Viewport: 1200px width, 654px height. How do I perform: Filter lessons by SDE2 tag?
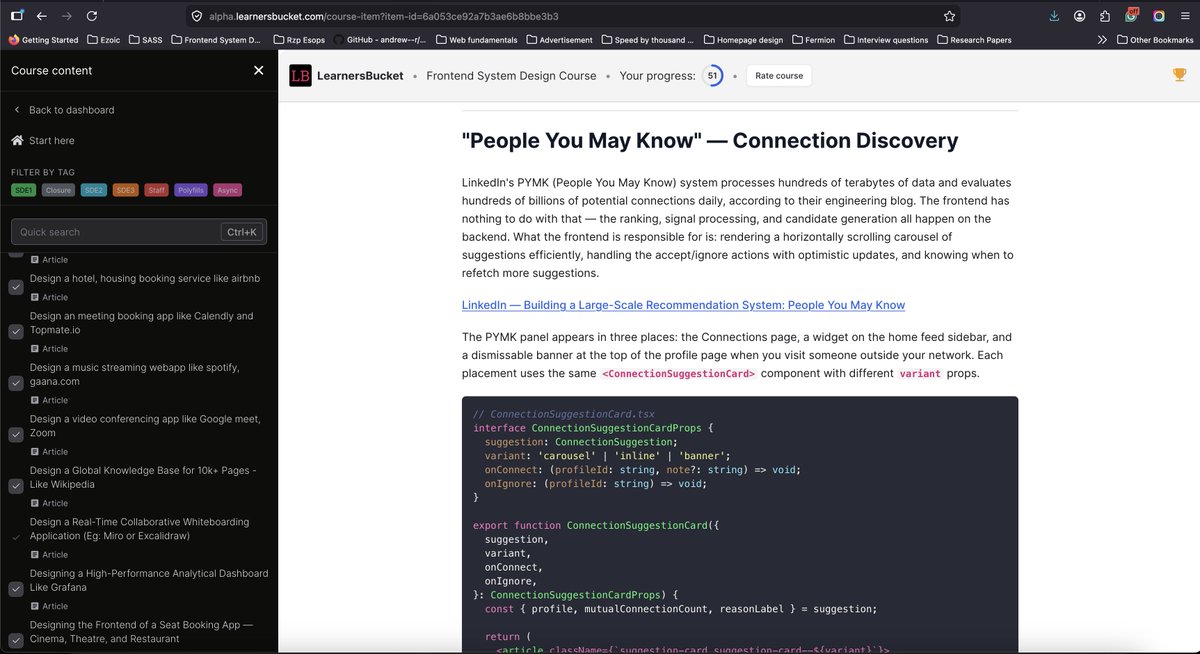point(94,190)
